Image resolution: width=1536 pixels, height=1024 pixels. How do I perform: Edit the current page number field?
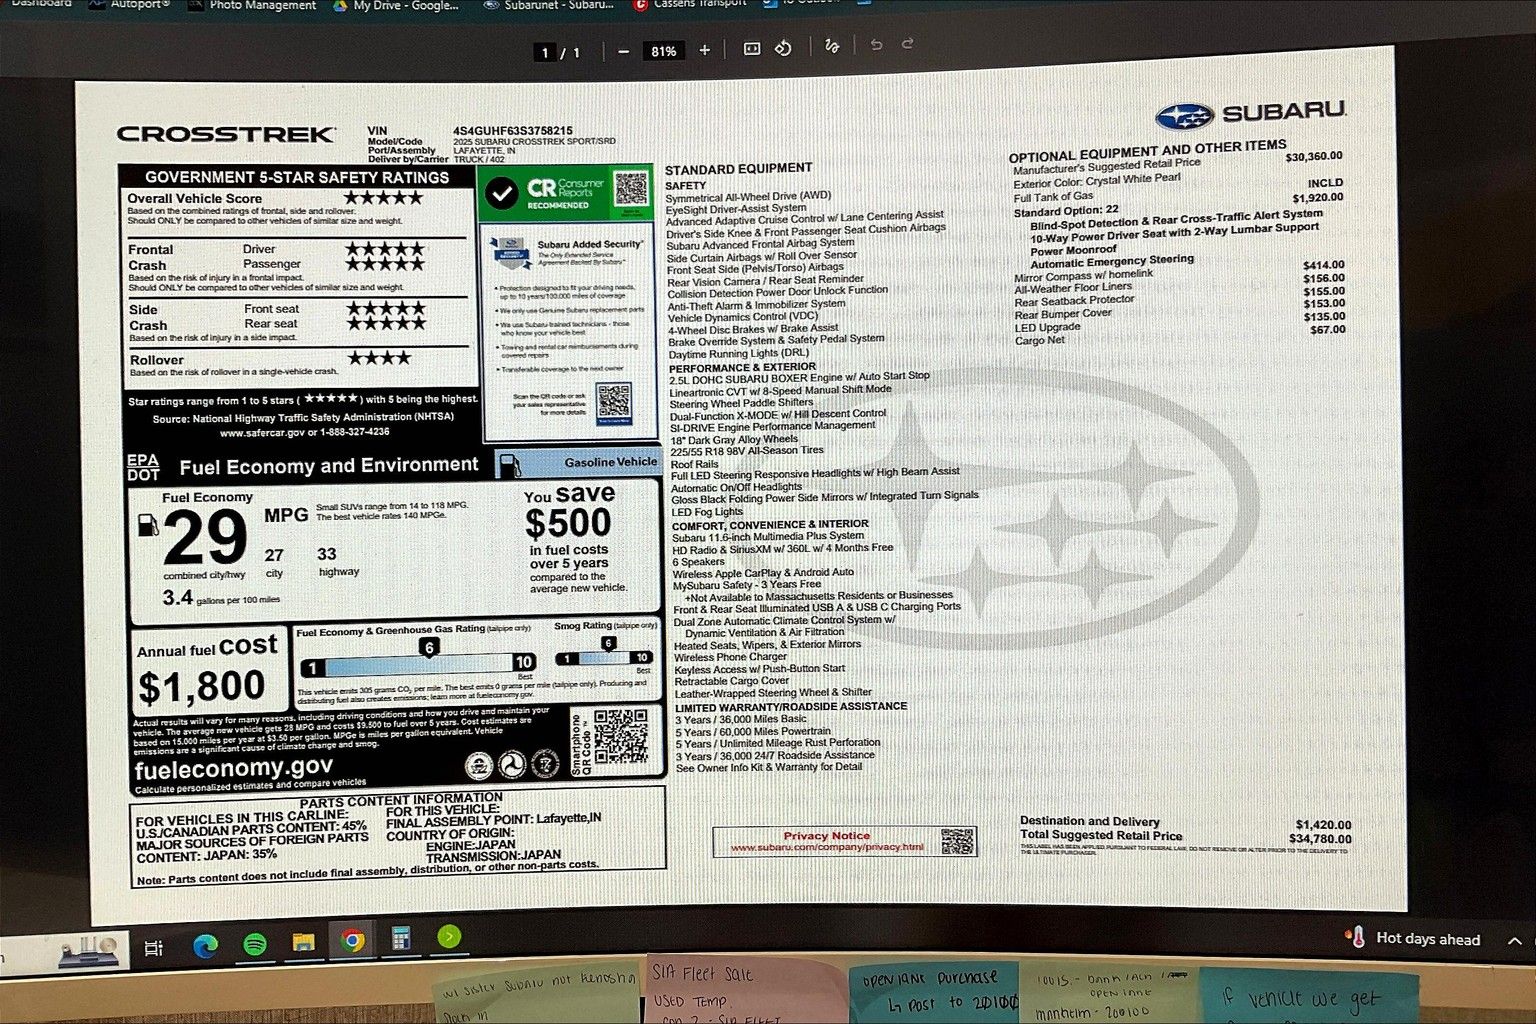pyautogui.click(x=545, y=52)
